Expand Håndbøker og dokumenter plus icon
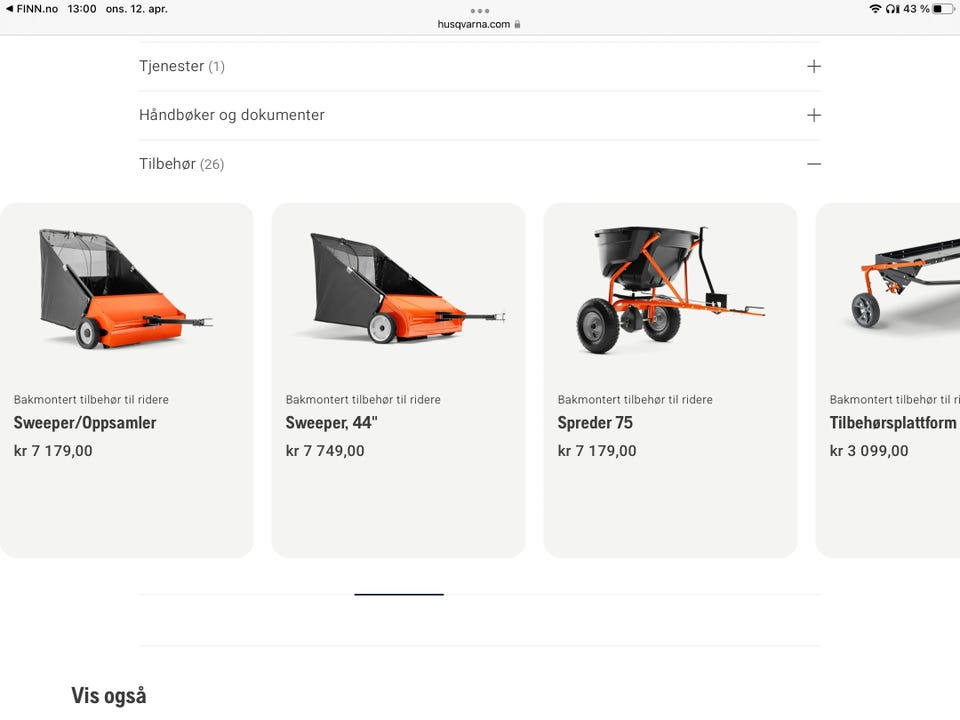This screenshot has height=720, width=960. pos(814,115)
